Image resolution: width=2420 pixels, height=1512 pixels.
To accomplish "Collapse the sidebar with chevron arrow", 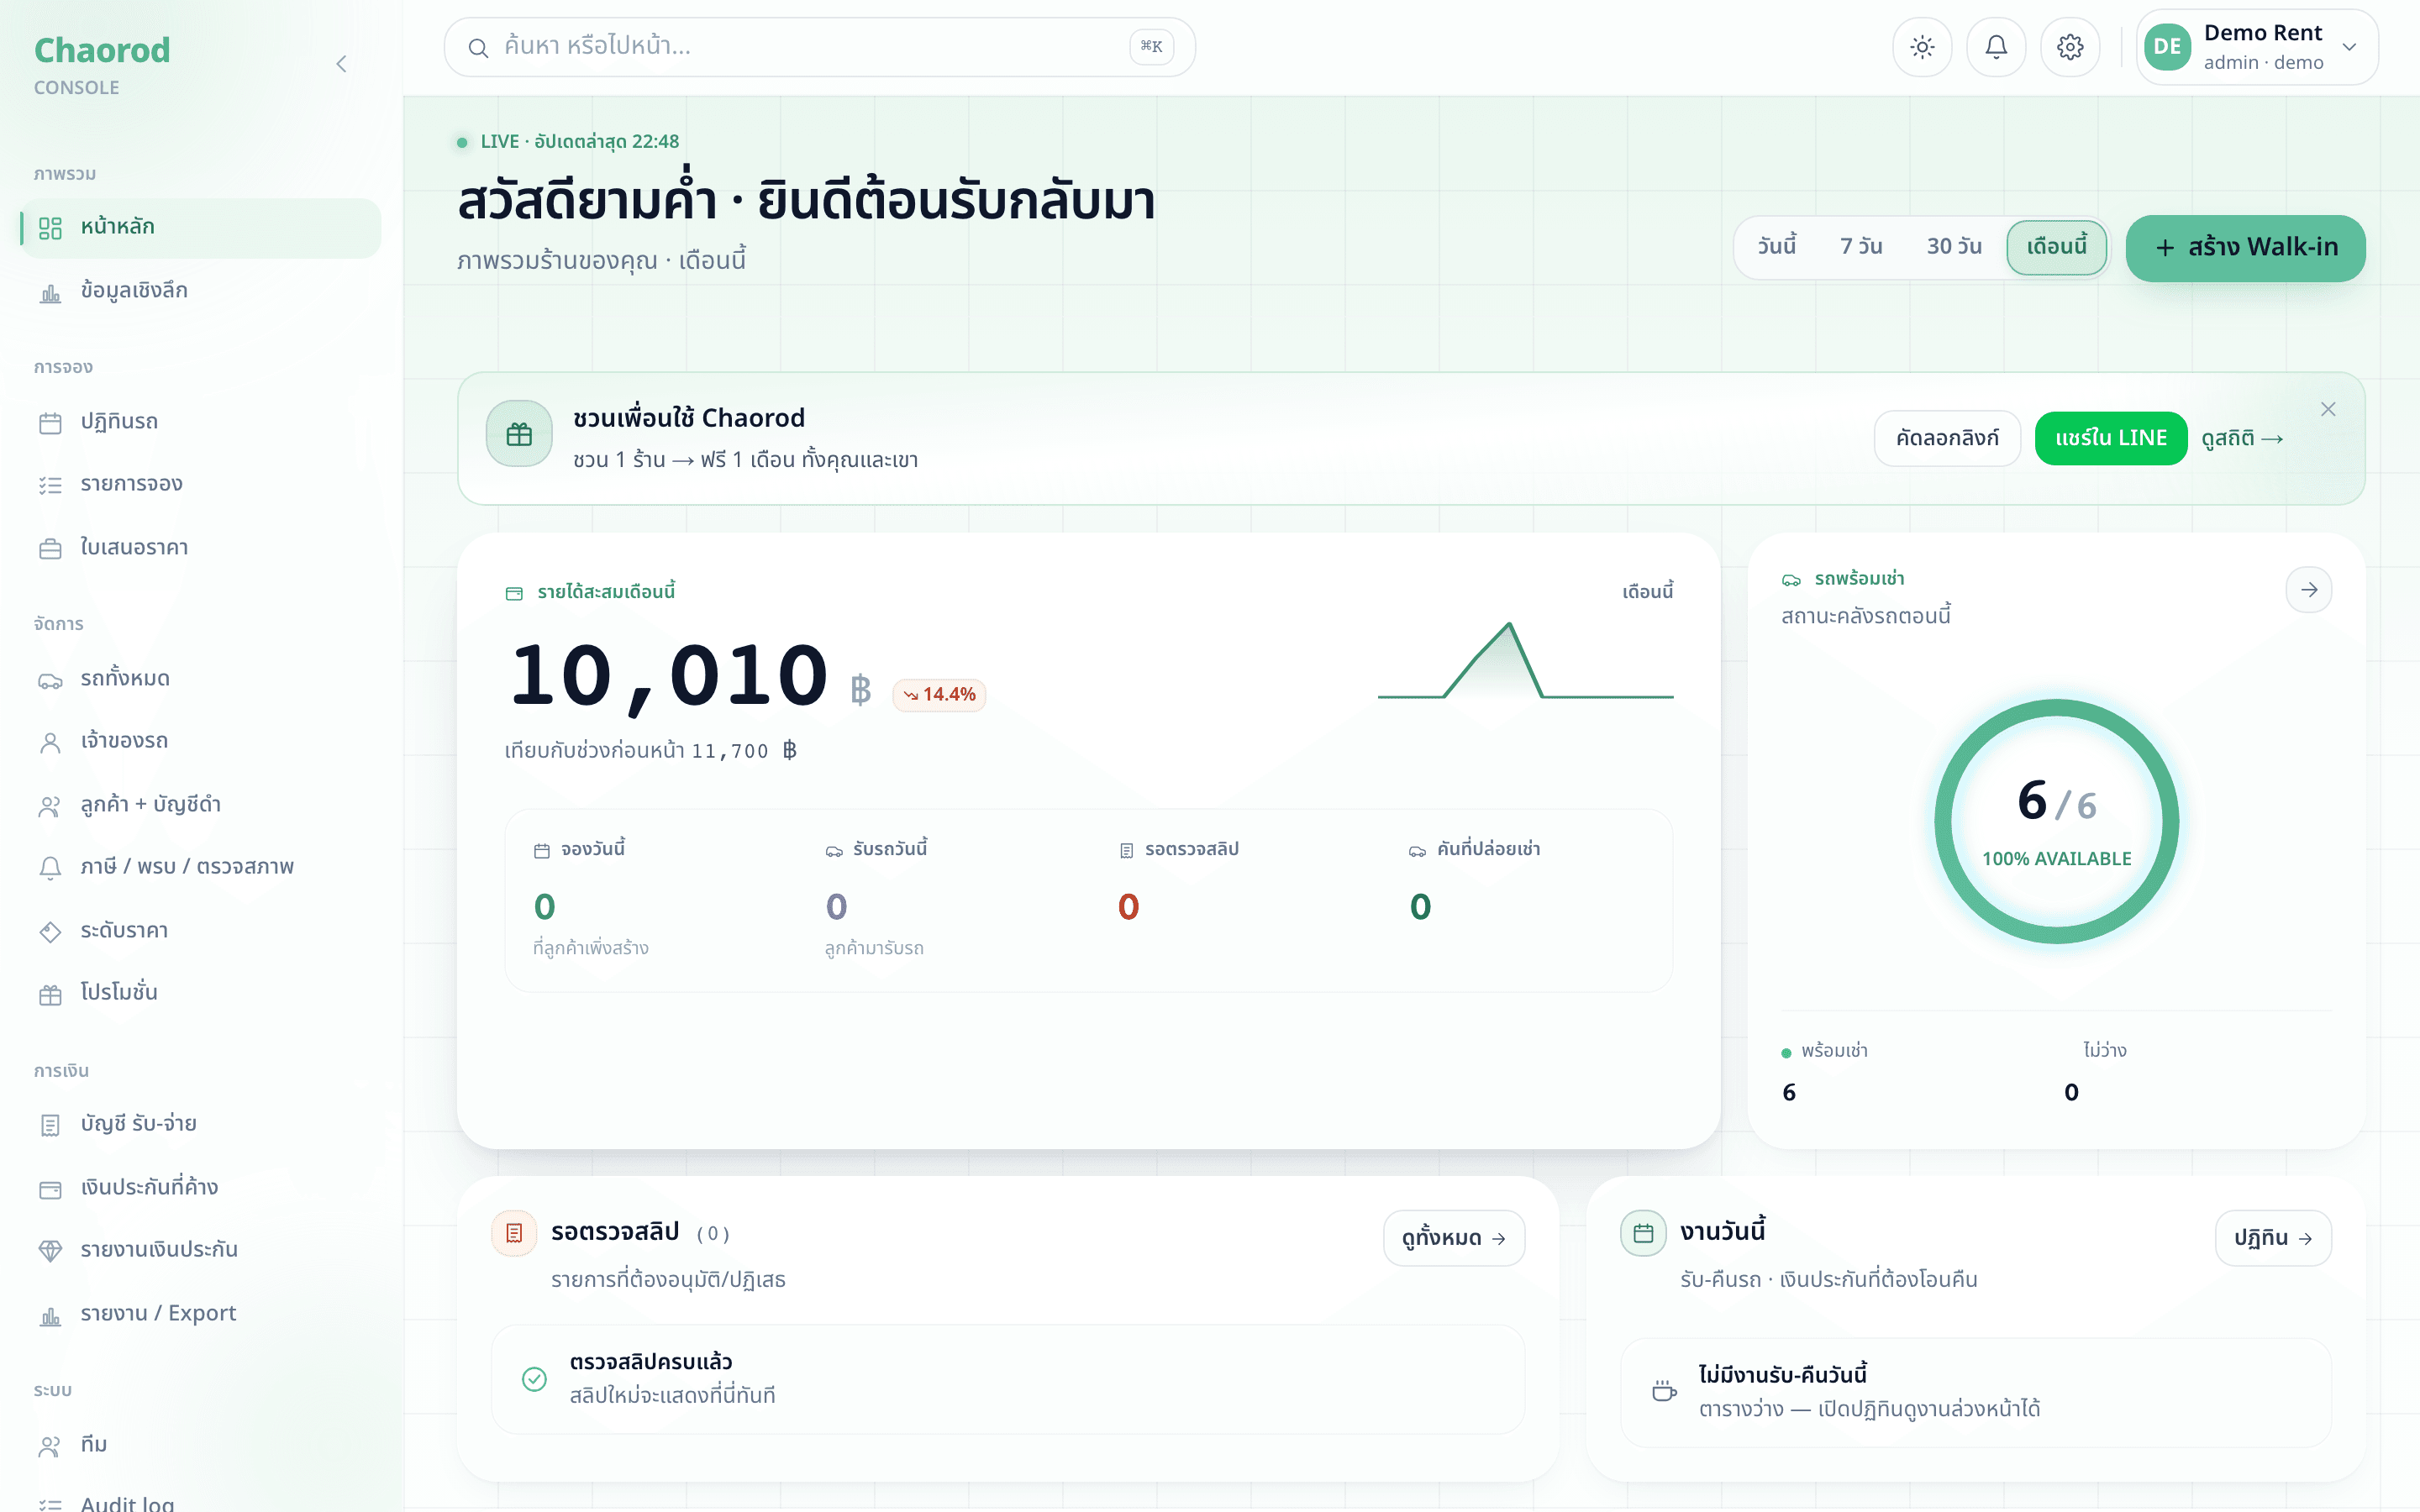I will (x=341, y=64).
